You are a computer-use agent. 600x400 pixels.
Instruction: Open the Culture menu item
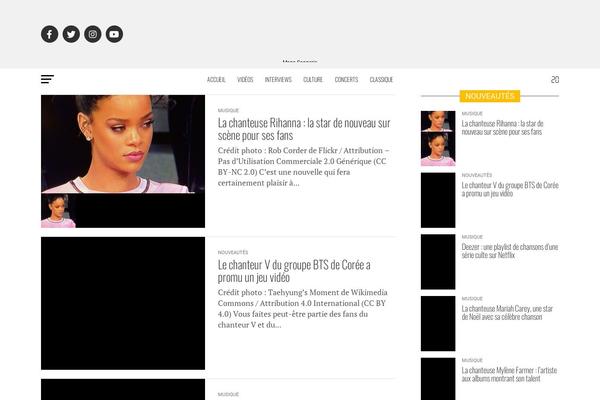coord(313,80)
